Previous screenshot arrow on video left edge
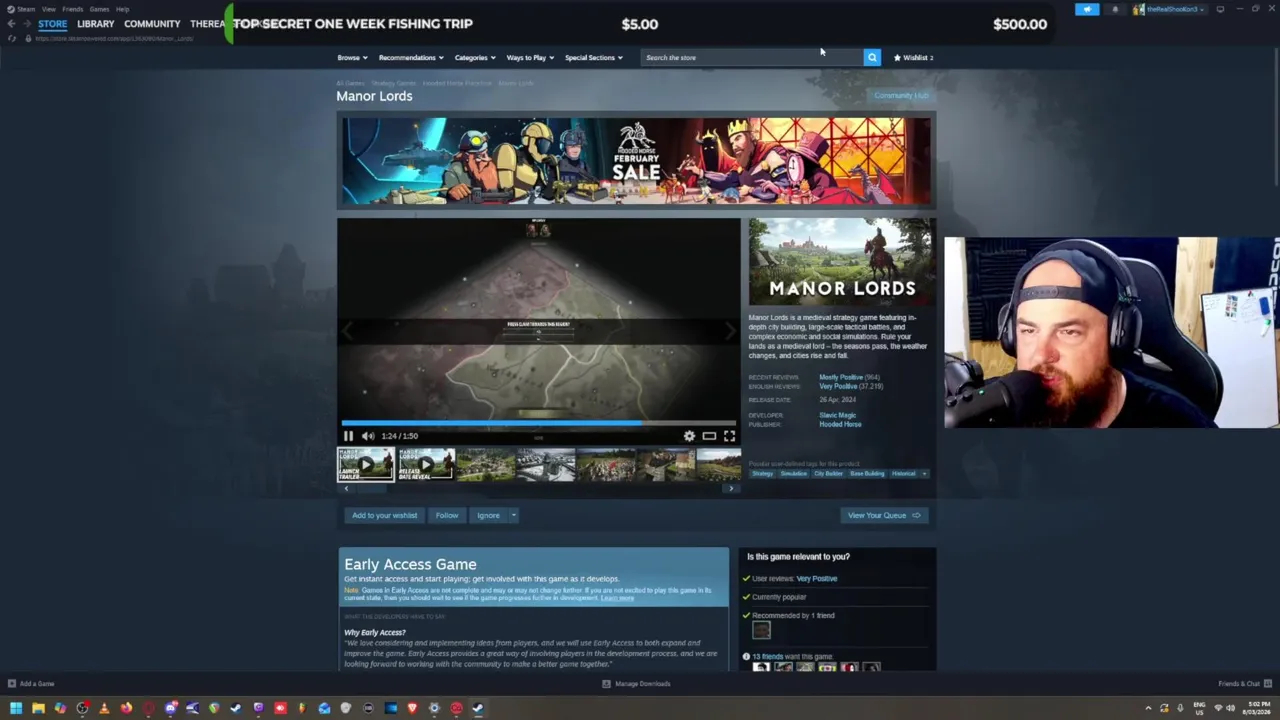Screen dimensions: 1280x720 347,331
